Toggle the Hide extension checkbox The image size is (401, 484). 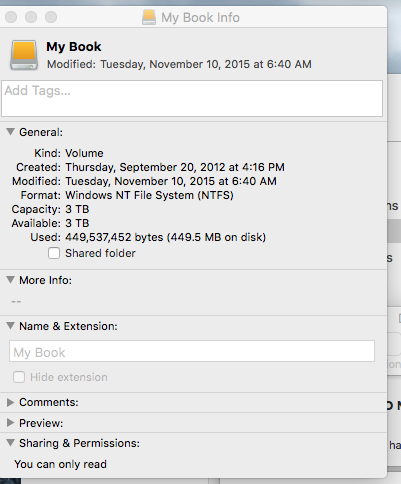[x=19, y=377]
